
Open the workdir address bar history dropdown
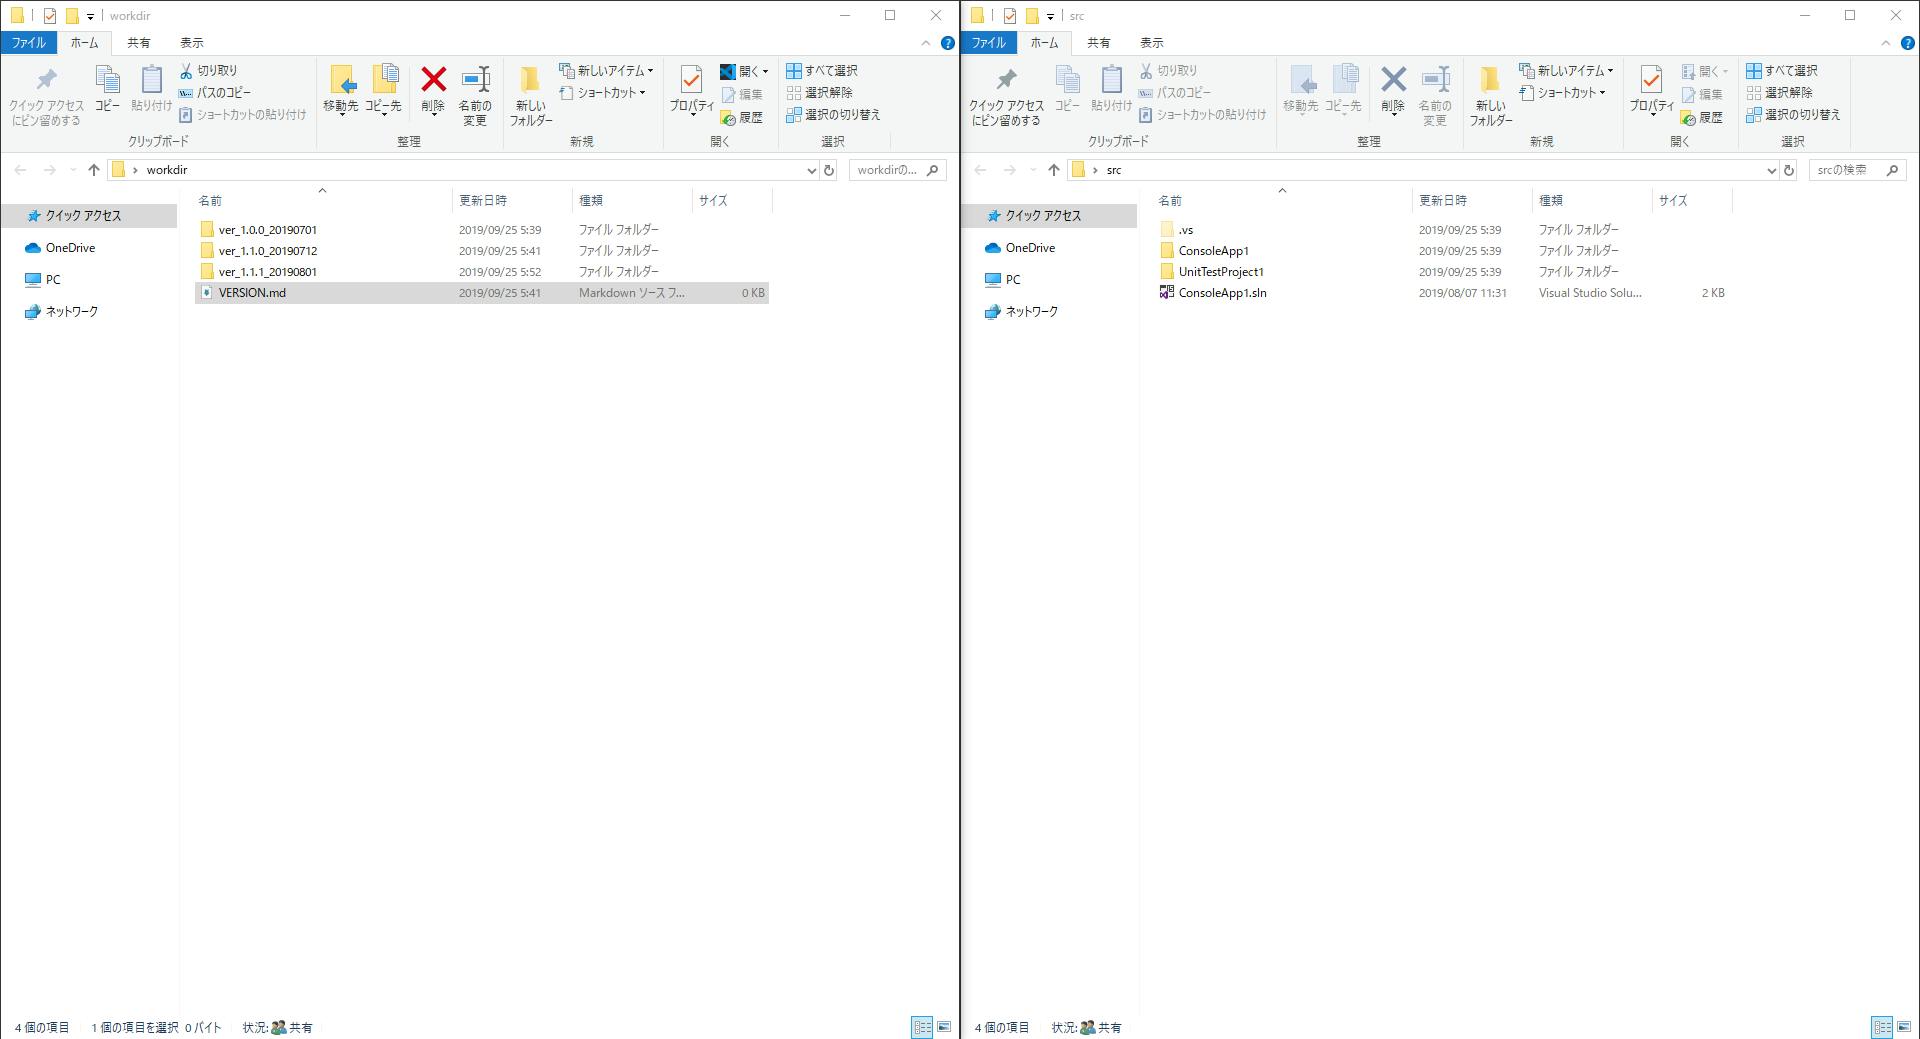coord(811,170)
